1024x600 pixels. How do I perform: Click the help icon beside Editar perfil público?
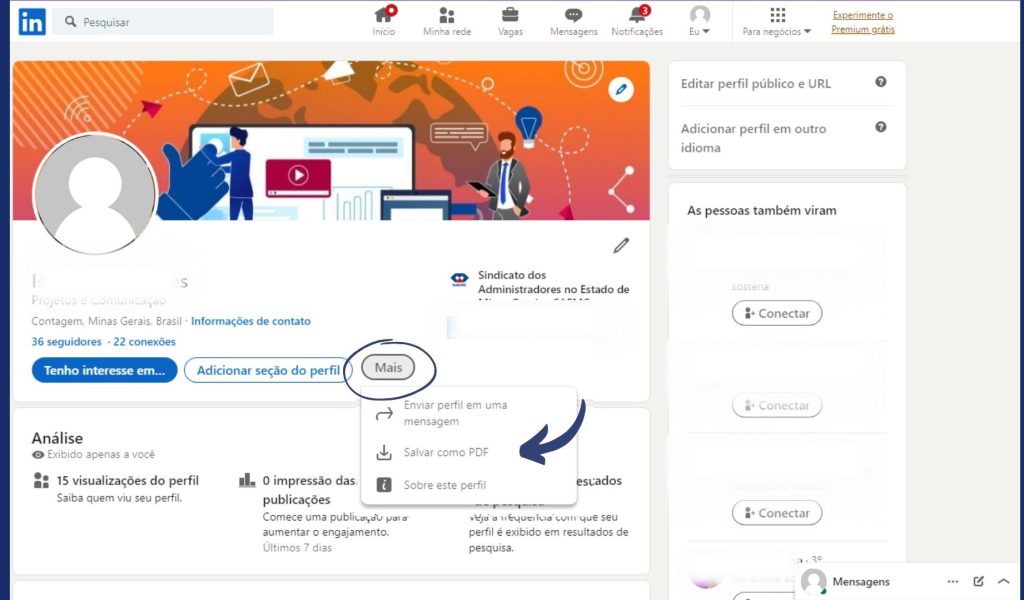point(881,84)
